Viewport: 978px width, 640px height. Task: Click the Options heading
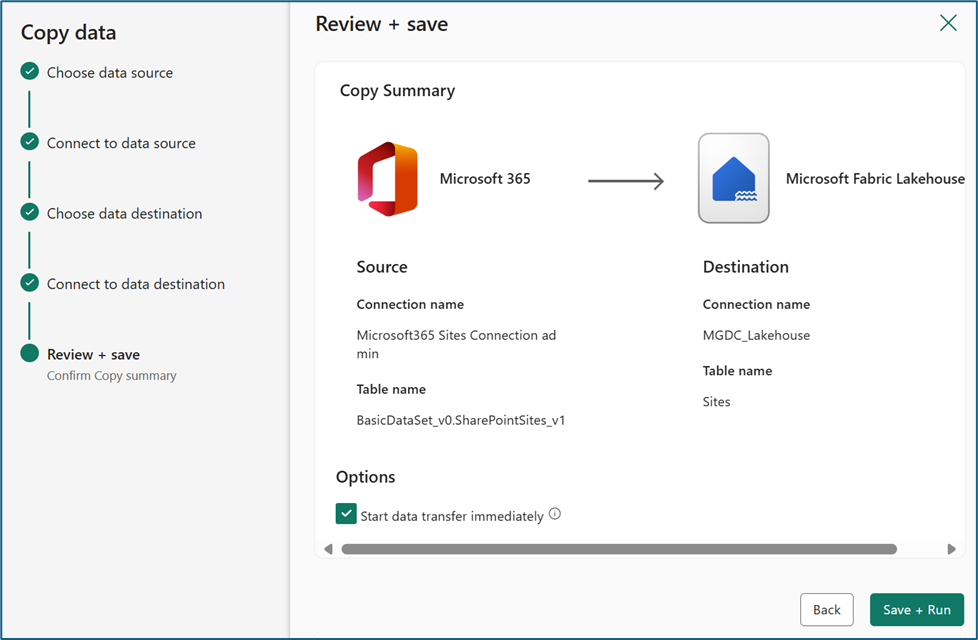(x=366, y=477)
